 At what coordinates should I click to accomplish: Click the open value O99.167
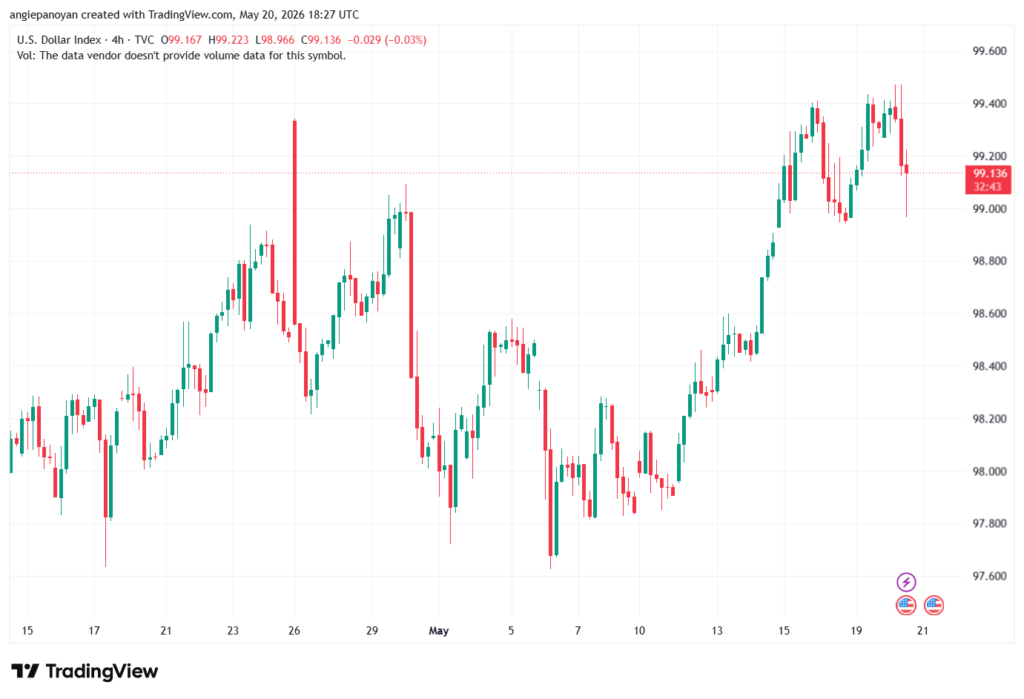(x=182, y=40)
